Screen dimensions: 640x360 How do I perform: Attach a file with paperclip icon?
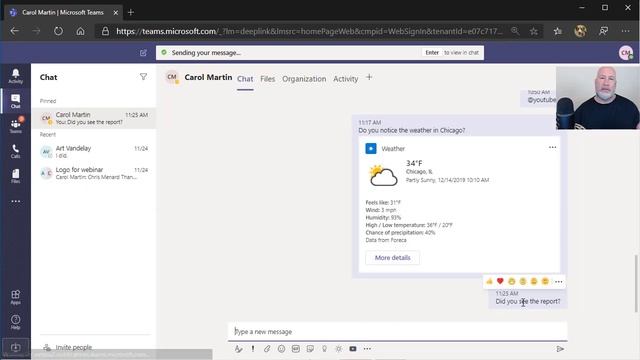[267, 349]
